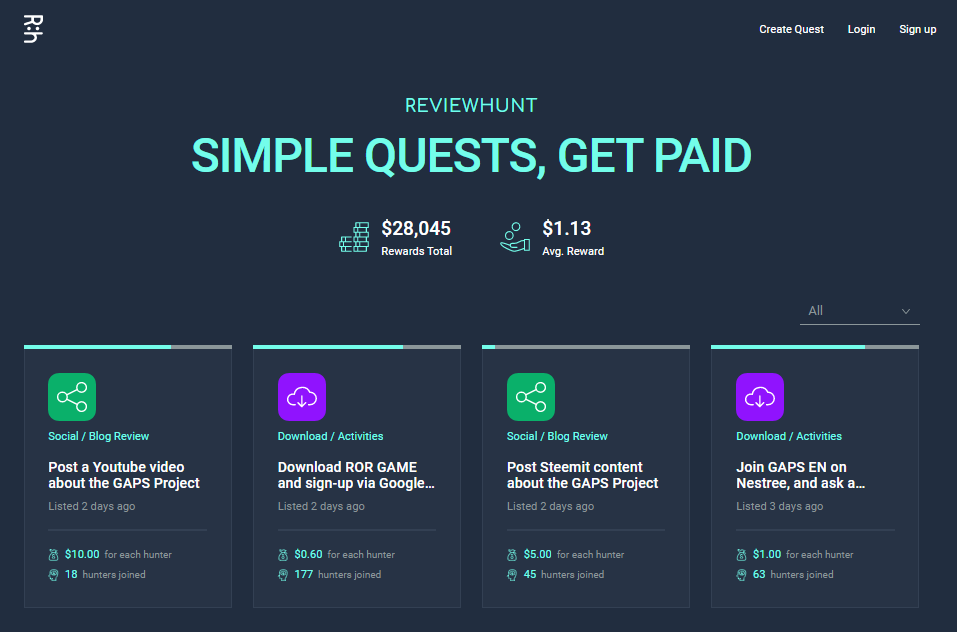Click the money bag icon beside $10.00
The width and height of the screenshot is (957, 632).
(x=54, y=555)
